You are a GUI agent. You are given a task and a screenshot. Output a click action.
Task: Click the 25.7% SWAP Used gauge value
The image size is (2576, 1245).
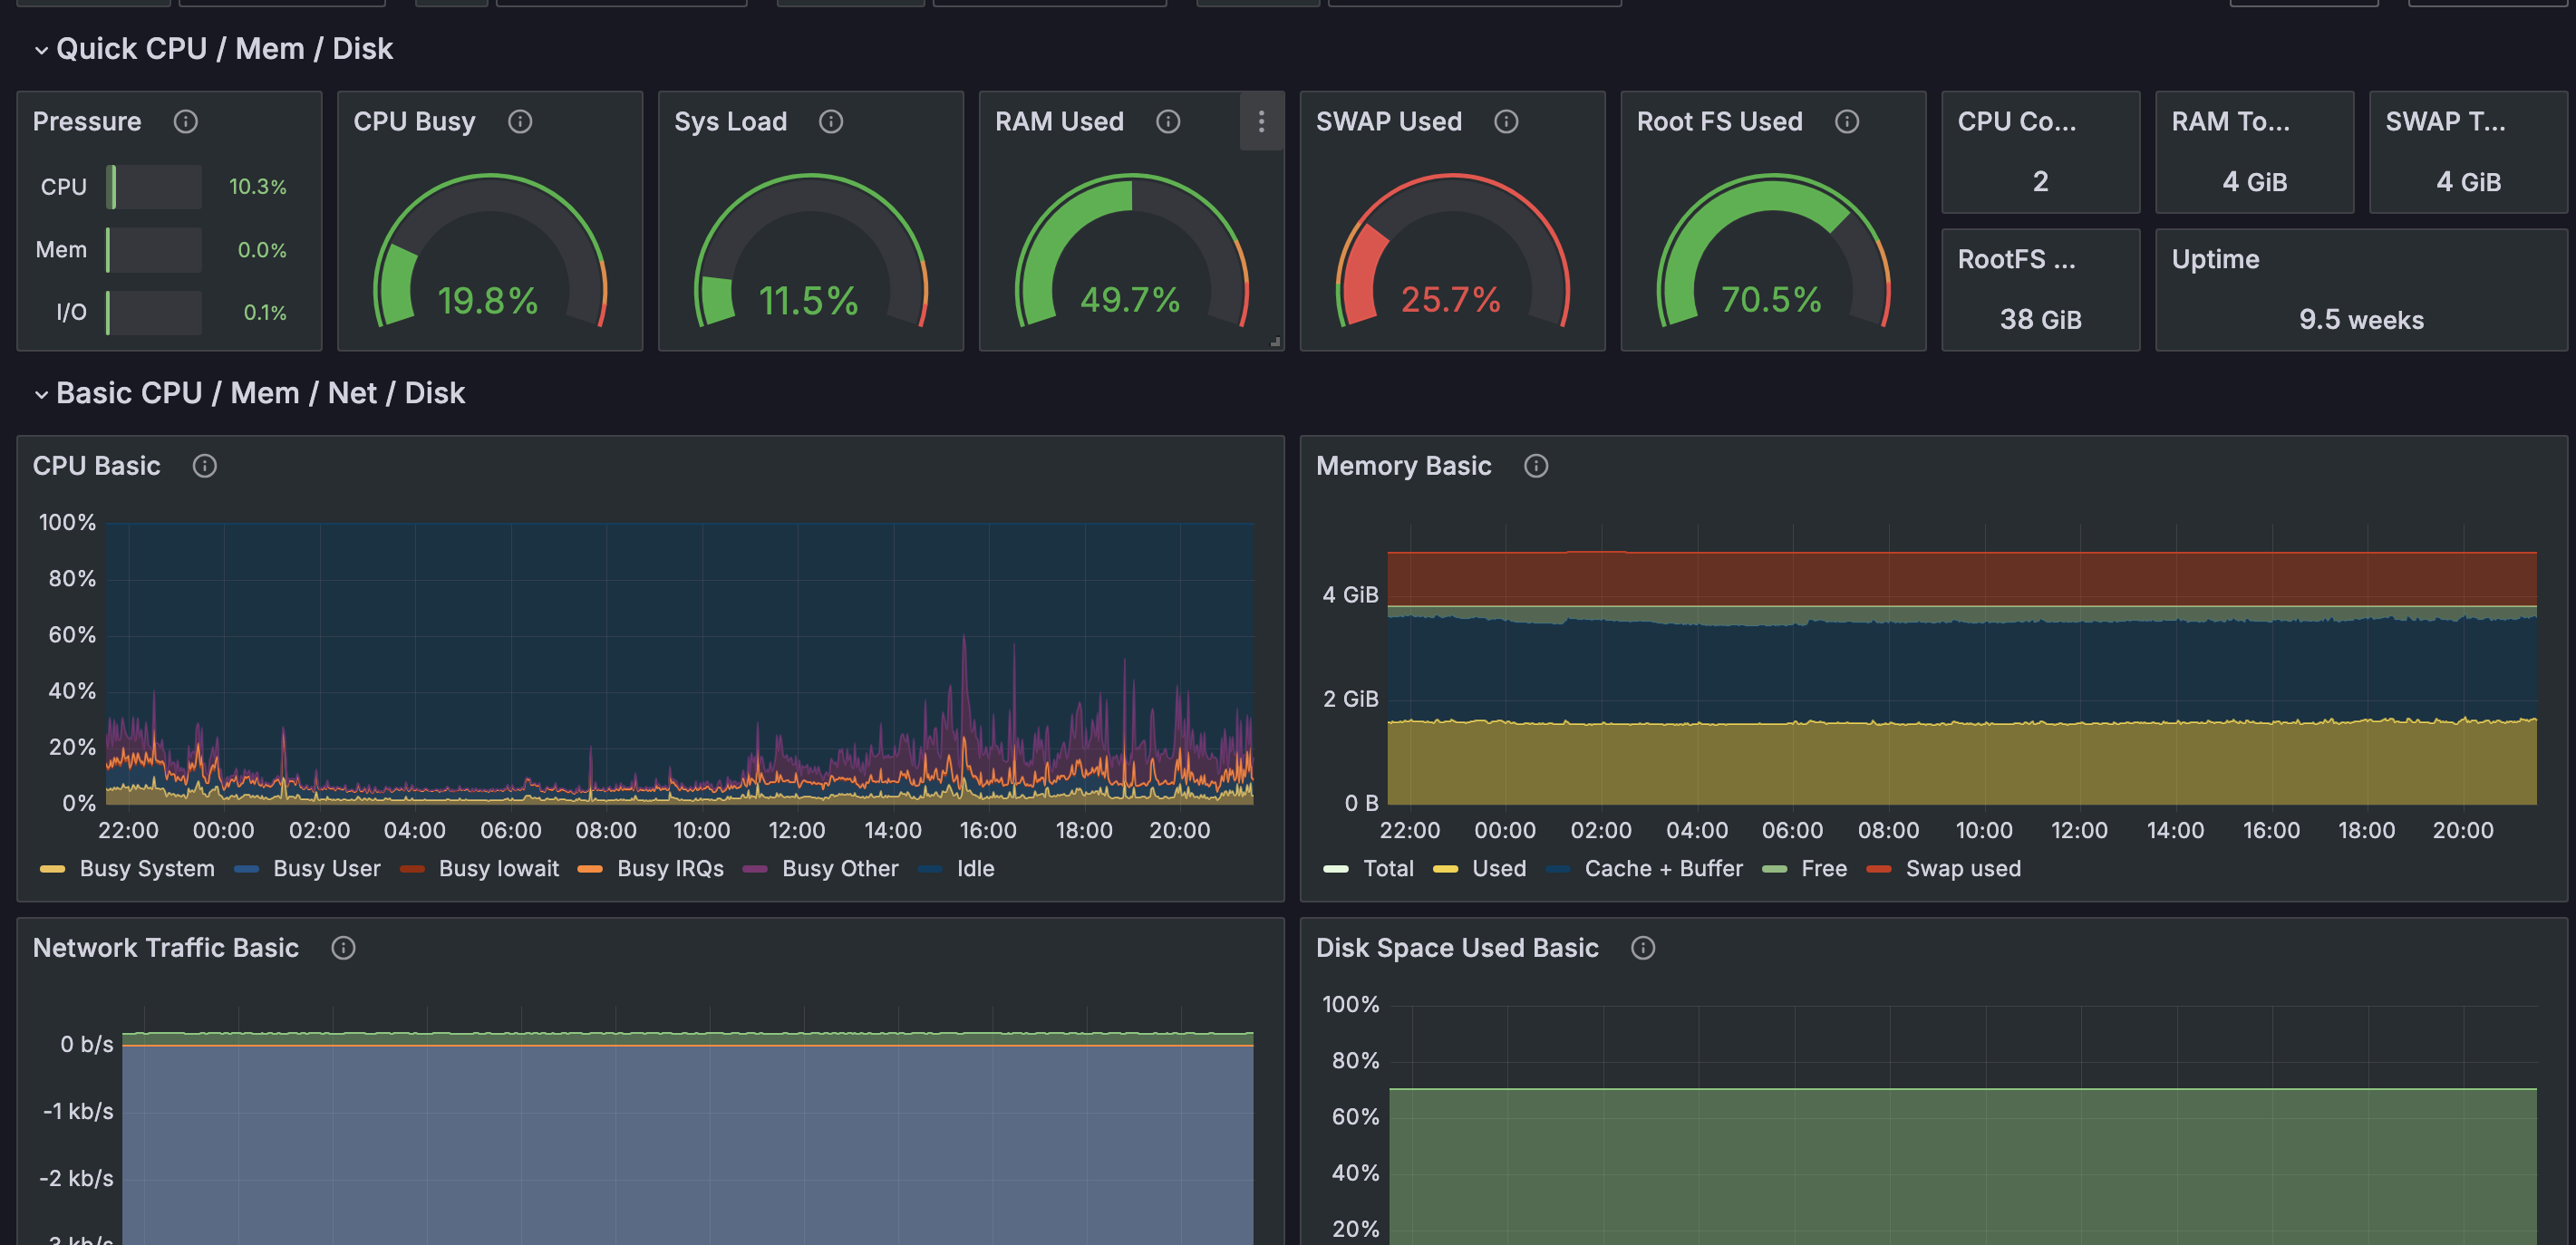click(1450, 299)
